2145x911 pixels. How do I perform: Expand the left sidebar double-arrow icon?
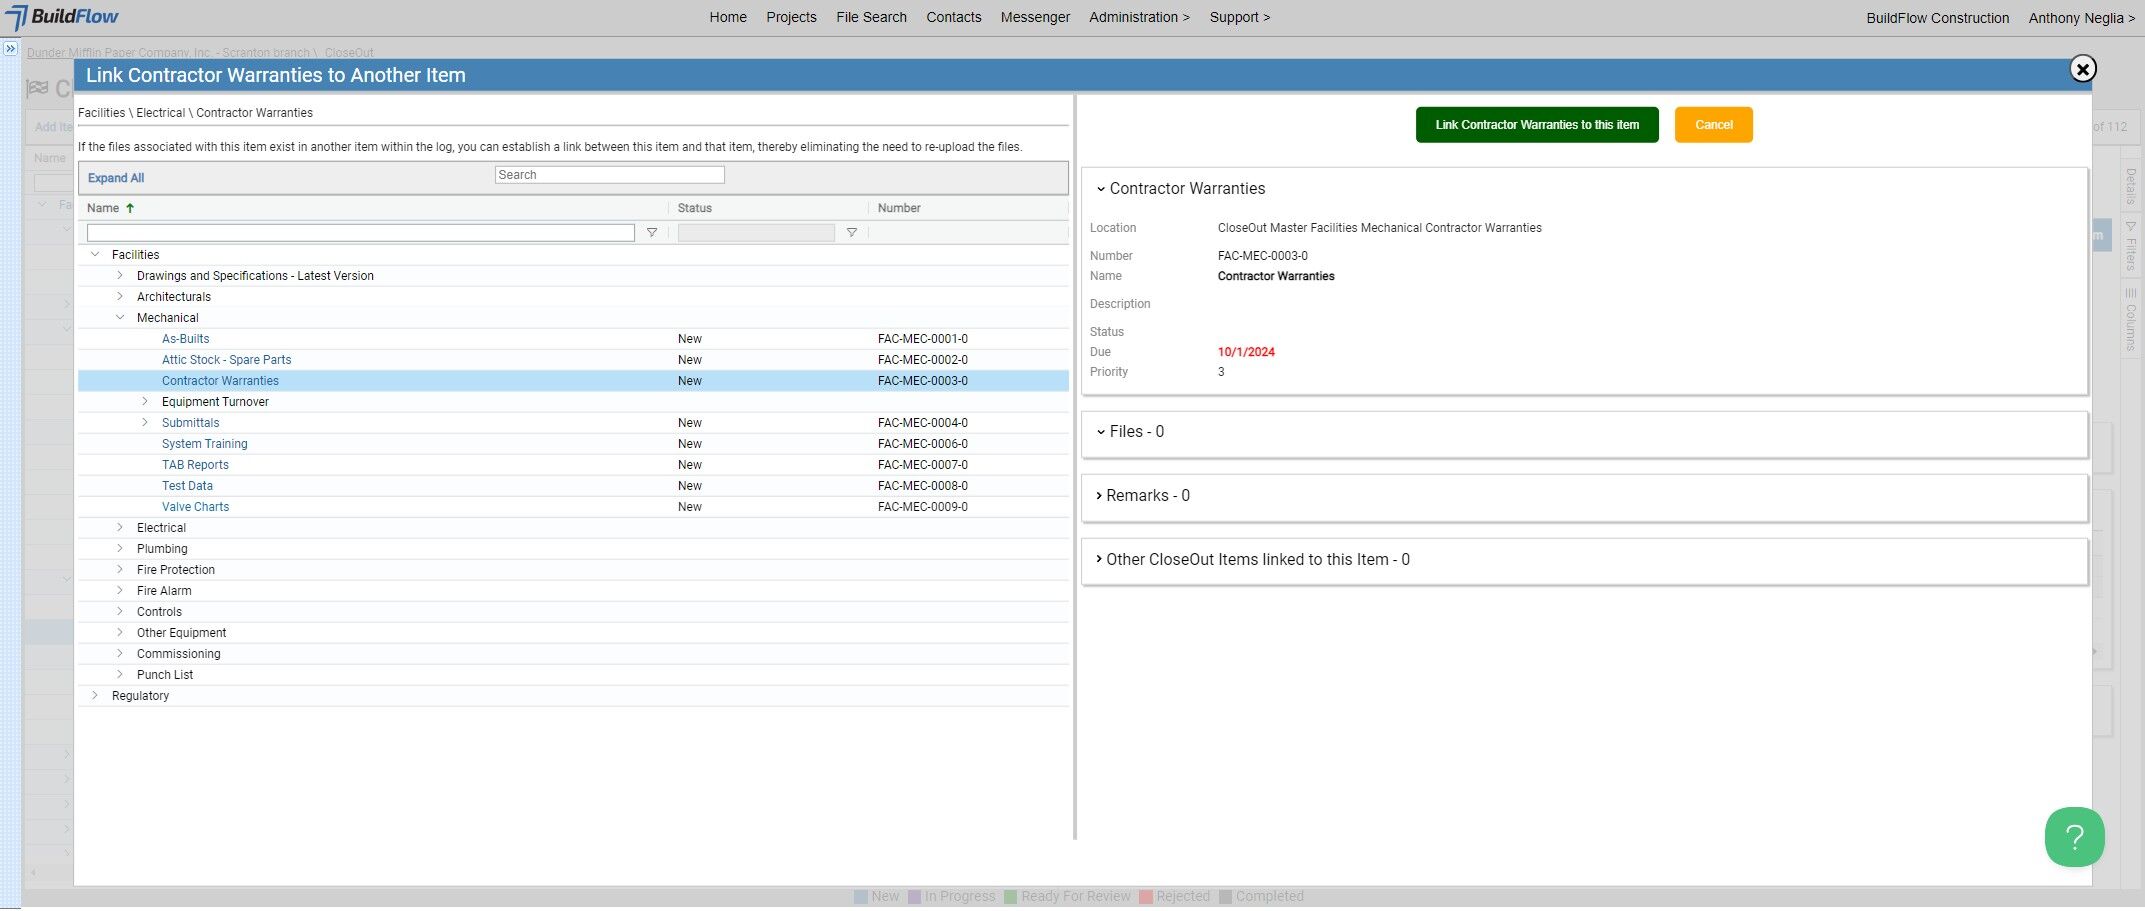pos(10,49)
